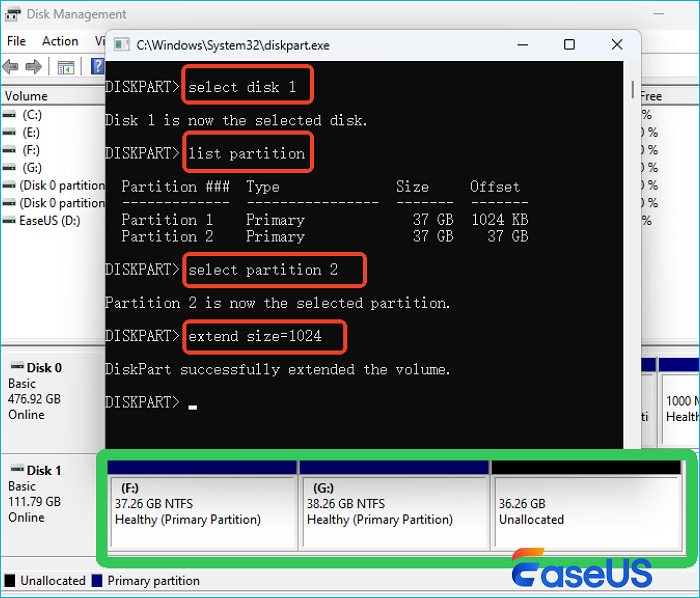
Task: Select the 36.26 GB Unallocated block
Action: [x=586, y=504]
